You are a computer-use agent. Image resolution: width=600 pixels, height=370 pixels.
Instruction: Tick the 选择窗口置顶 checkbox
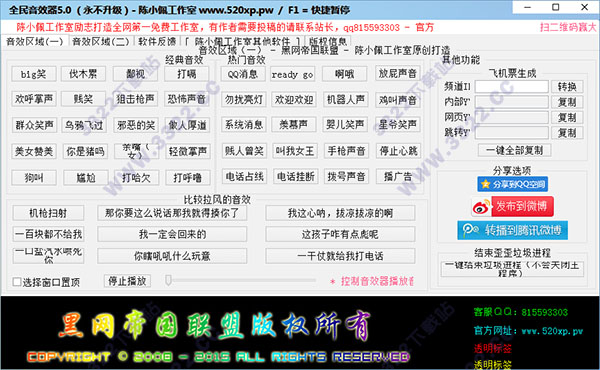(x=17, y=282)
